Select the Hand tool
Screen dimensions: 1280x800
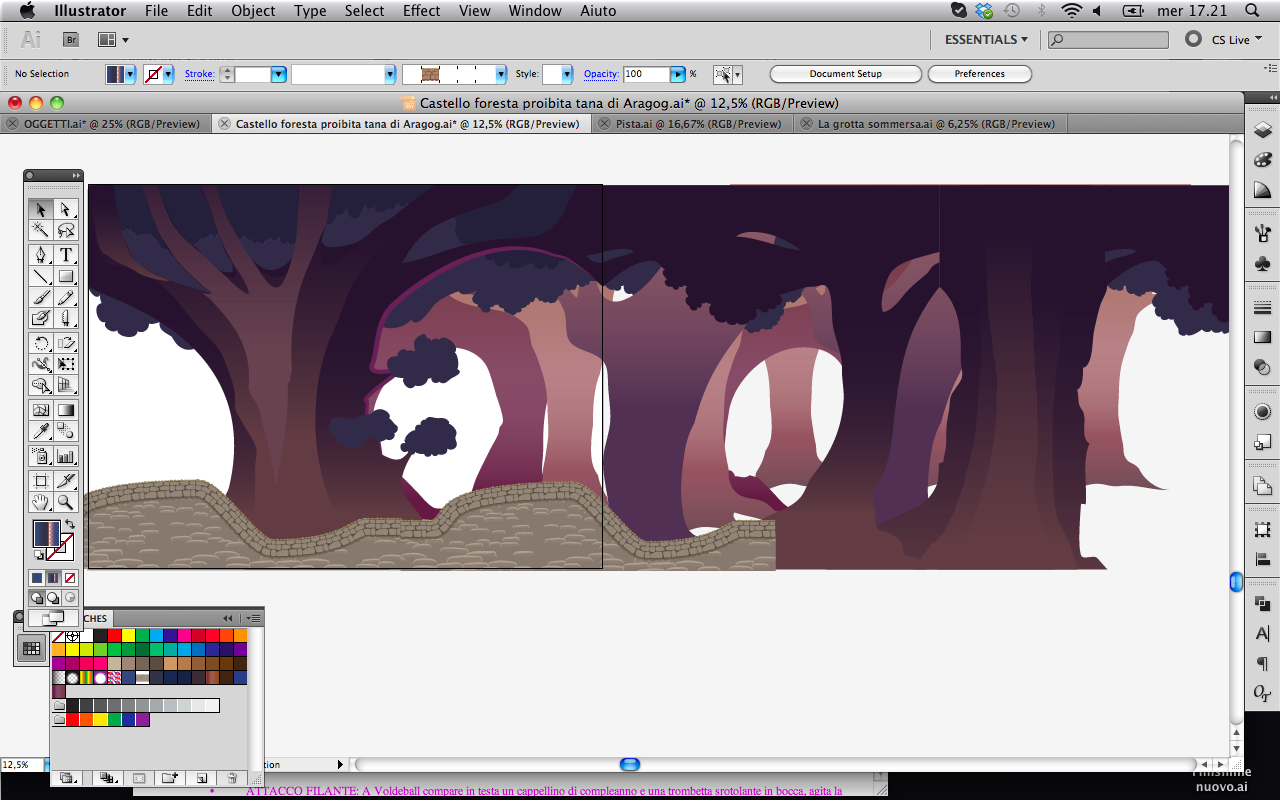(41, 502)
